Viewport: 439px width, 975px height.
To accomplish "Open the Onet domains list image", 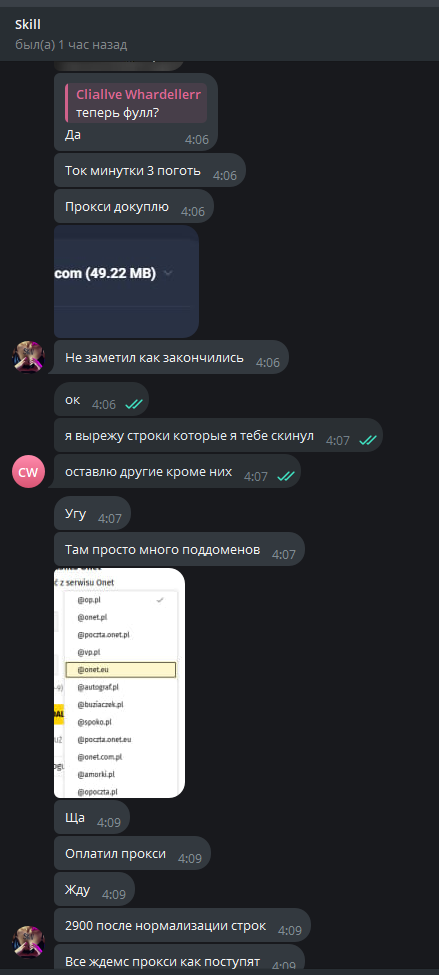I will tap(119, 683).
